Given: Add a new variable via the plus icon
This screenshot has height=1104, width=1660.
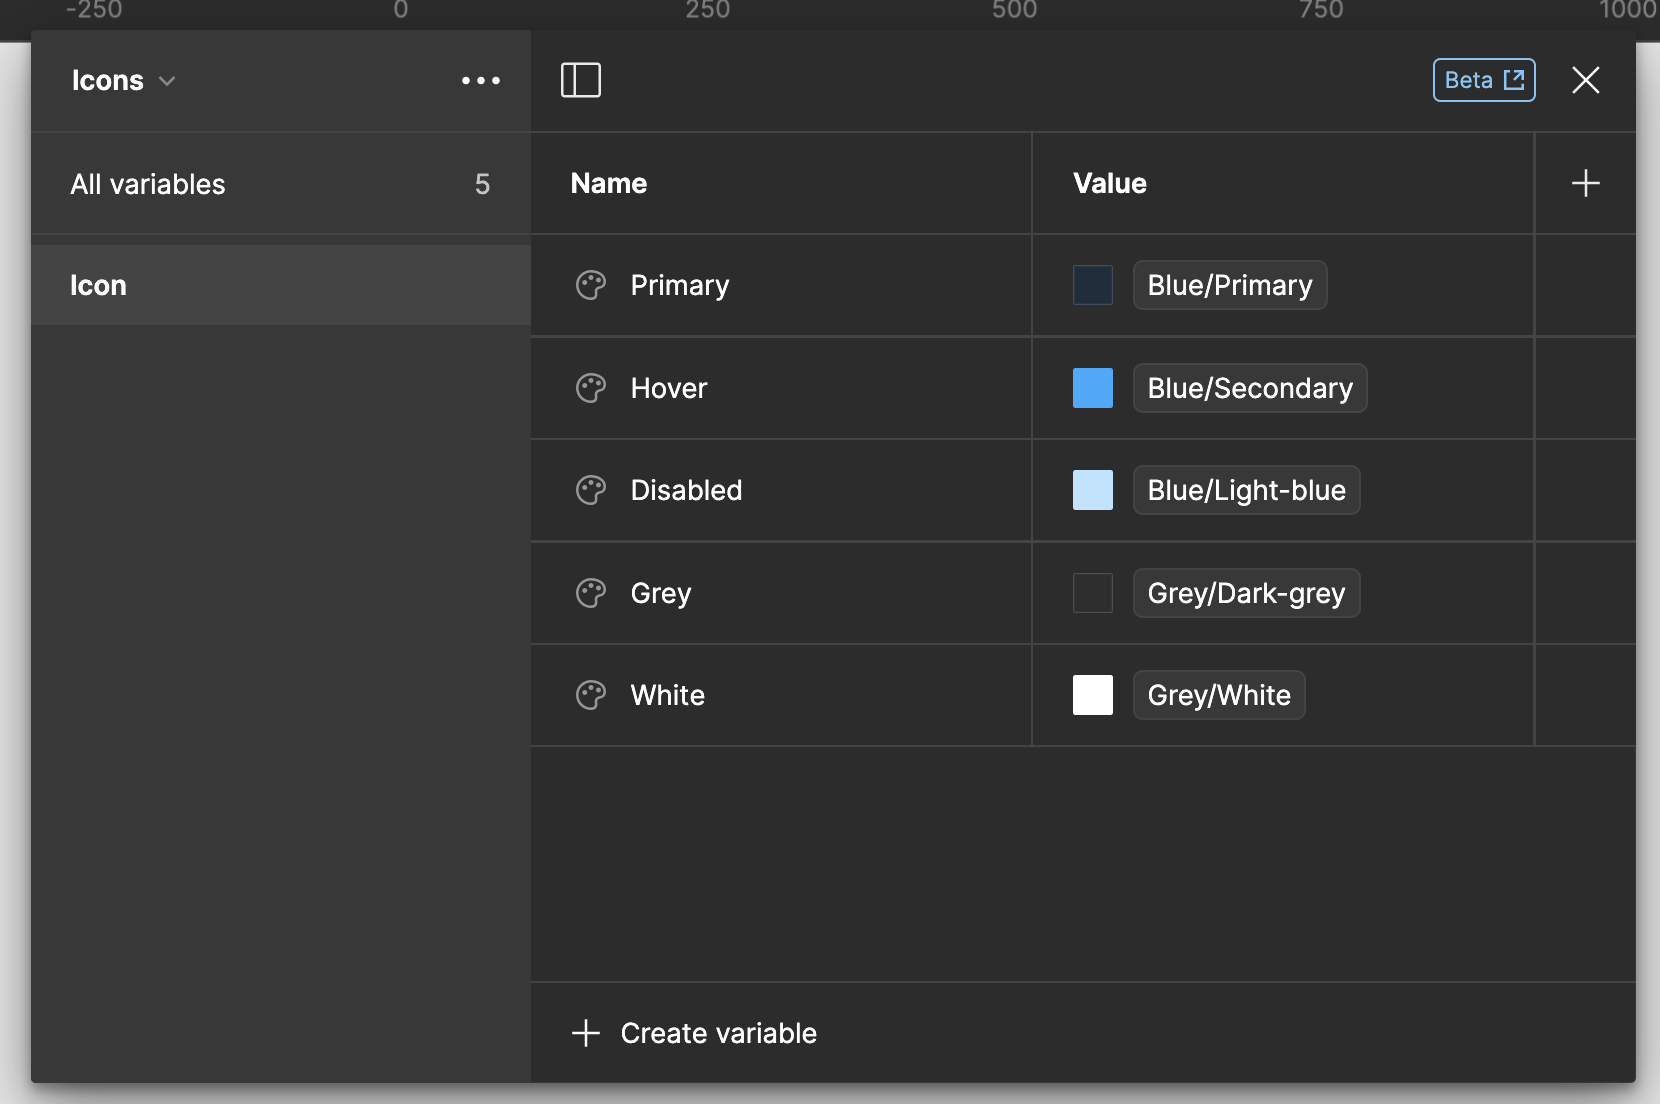Looking at the screenshot, I should [x=1585, y=183].
